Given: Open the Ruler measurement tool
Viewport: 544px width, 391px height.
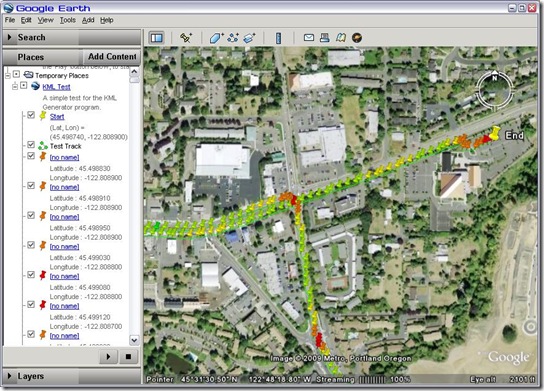Looking at the screenshot, I should pyautogui.click(x=278, y=38).
